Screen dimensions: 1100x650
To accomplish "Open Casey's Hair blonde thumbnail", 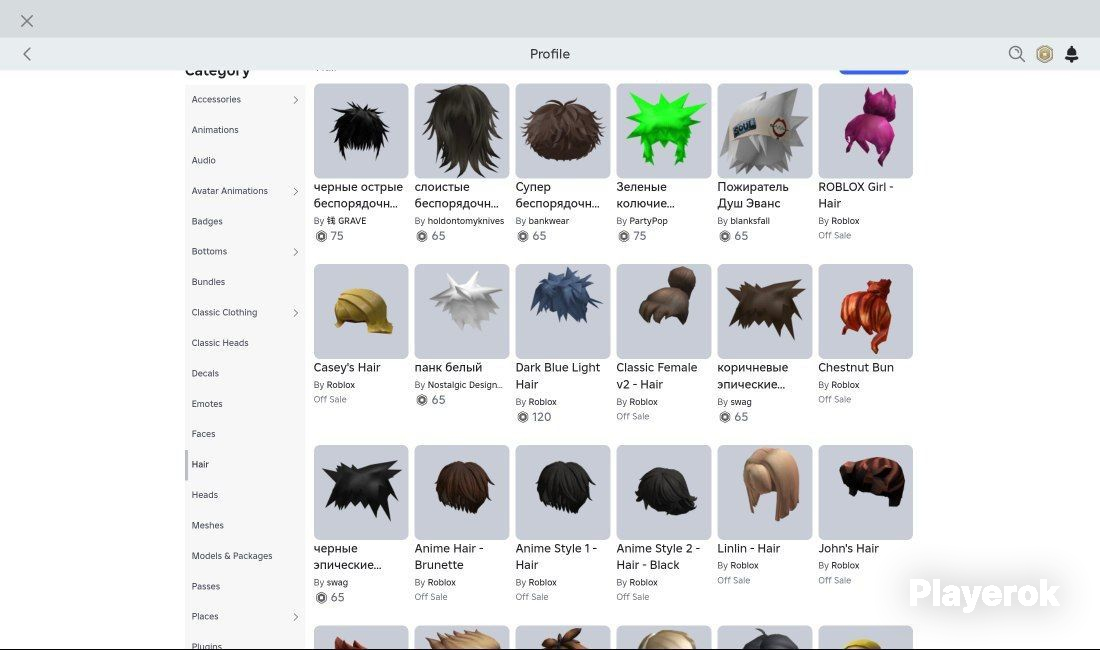I will (361, 311).
